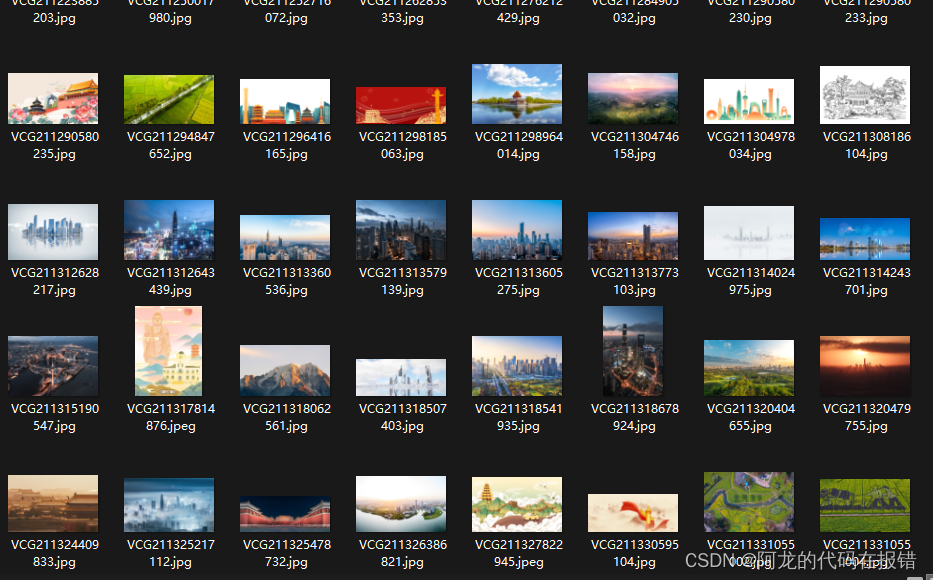This screenshot has width=933, height=580.
Task: Select the blue waterfront thumbnail VCG211314243701.jpg
Action: (x=865, y=239)
